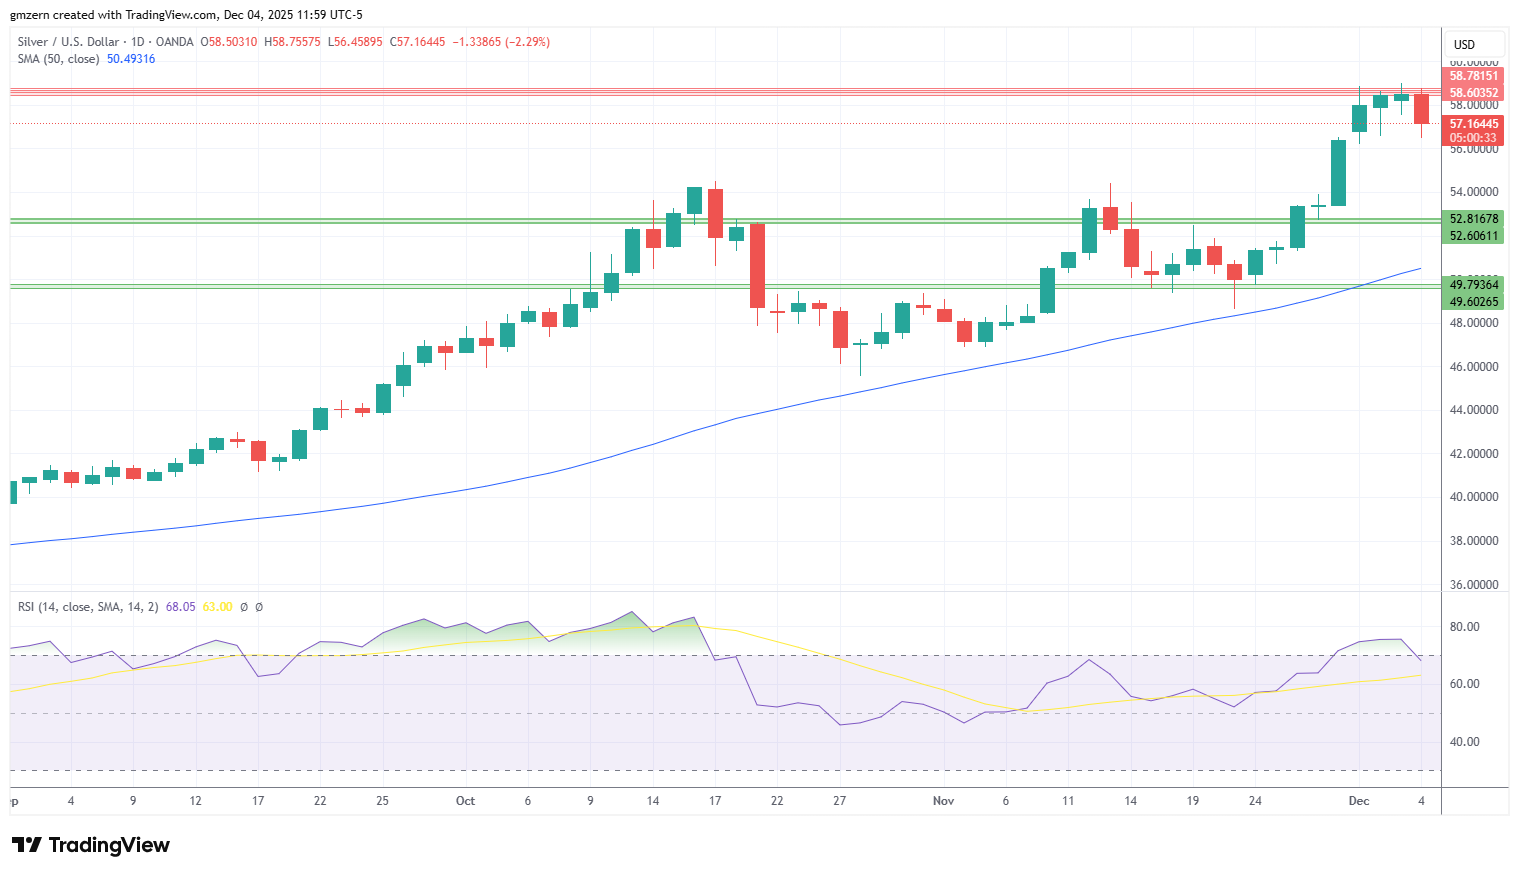Click the Oct label on the date axis
This screenshot has width=1519, height=875.
465,801
